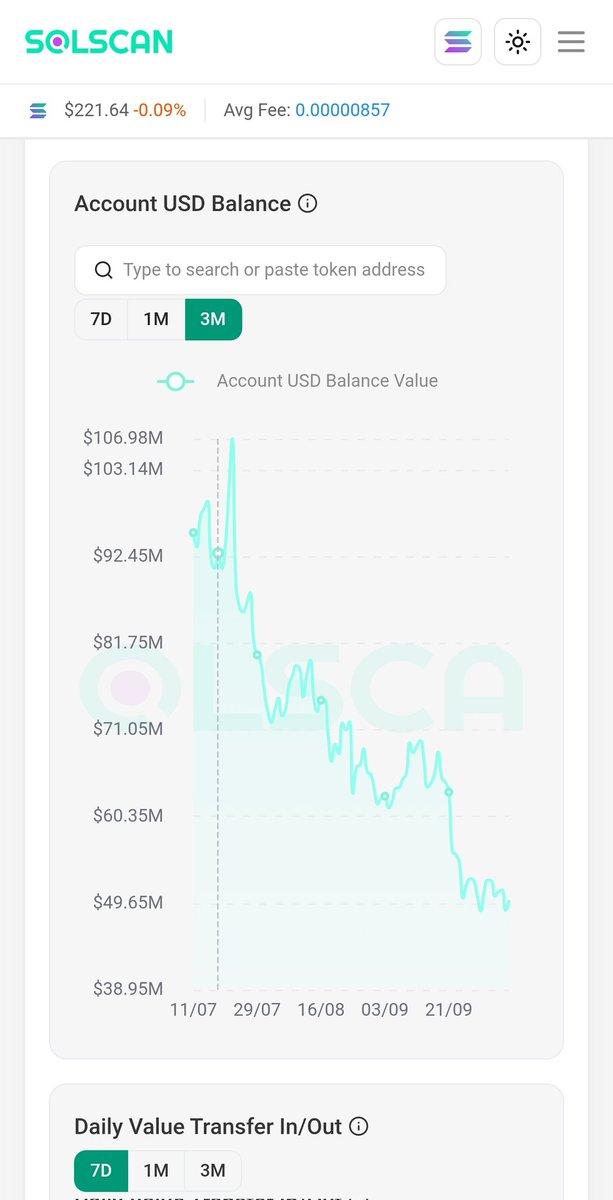This screenshot has height=1200, width=613.
Task: Select 7D for Daily Value Transfer
Action: (x=101, y=1170)
